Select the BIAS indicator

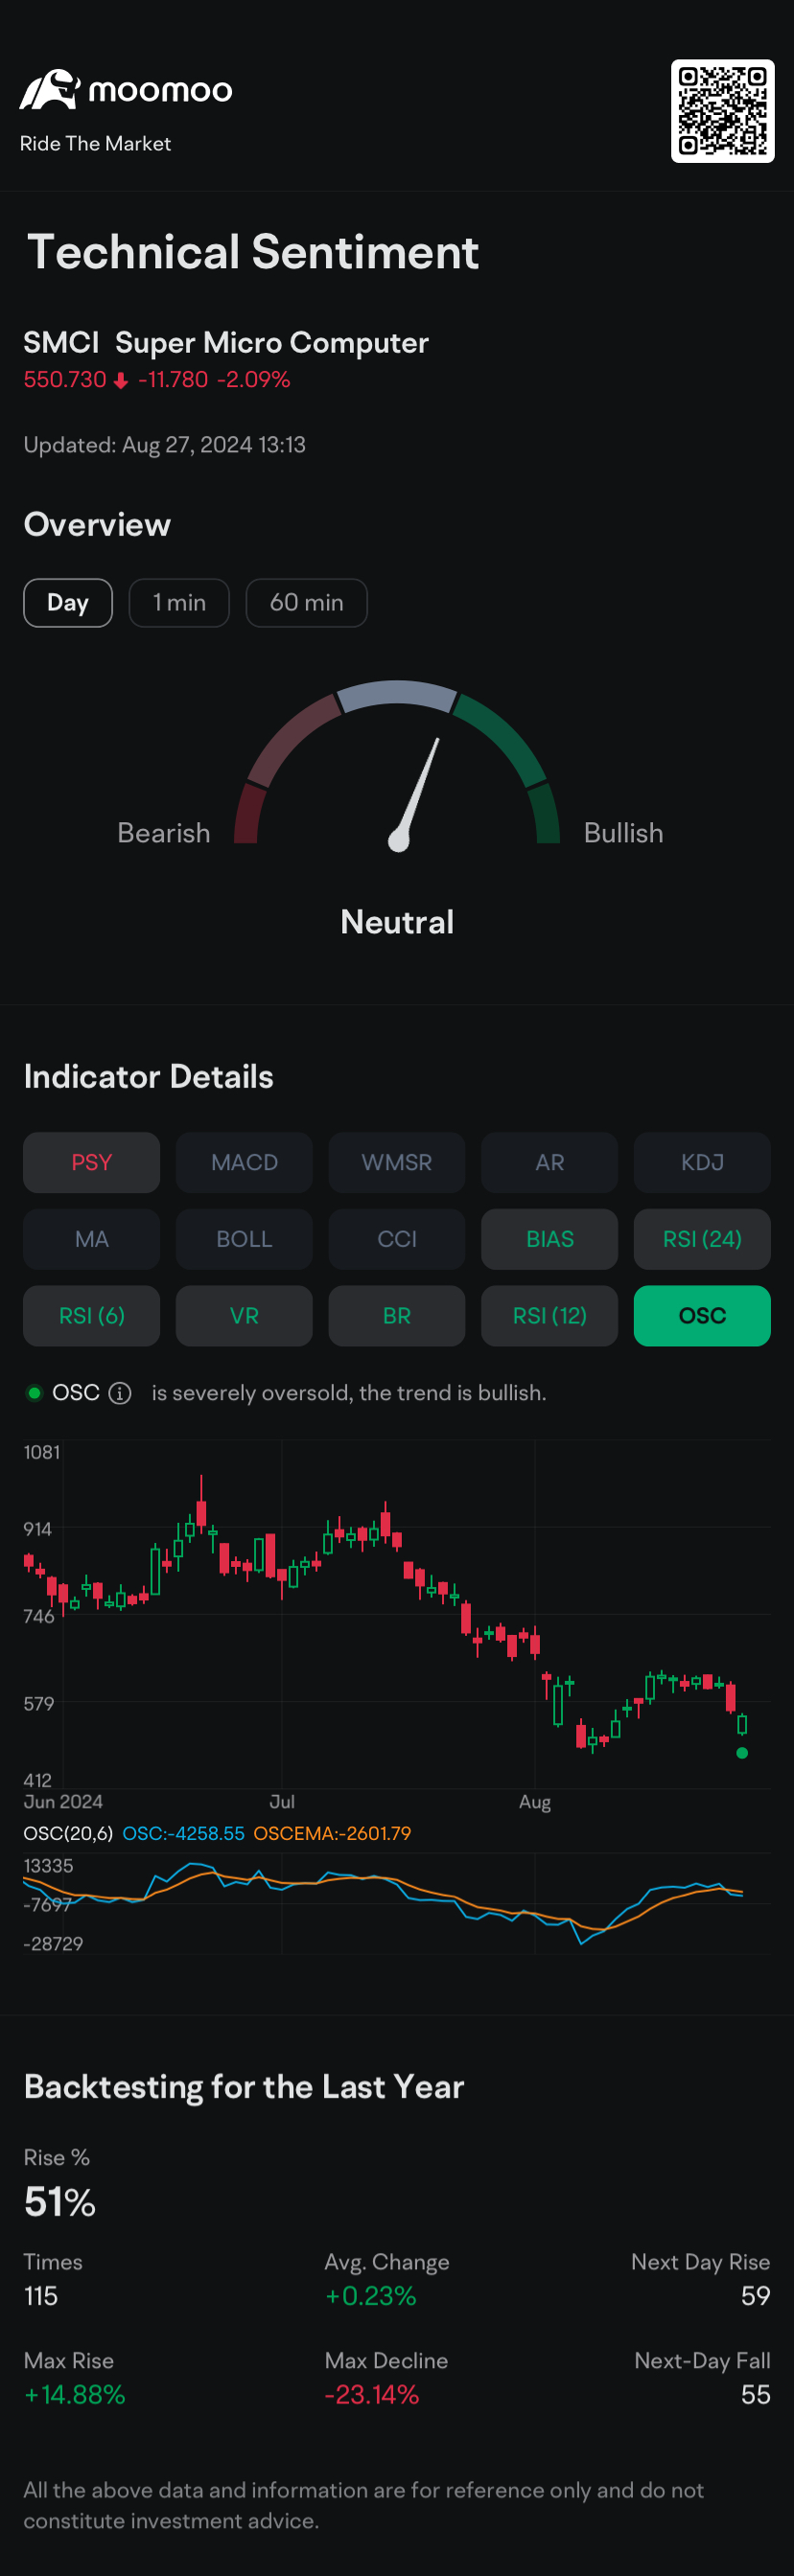pos(550,1239)
